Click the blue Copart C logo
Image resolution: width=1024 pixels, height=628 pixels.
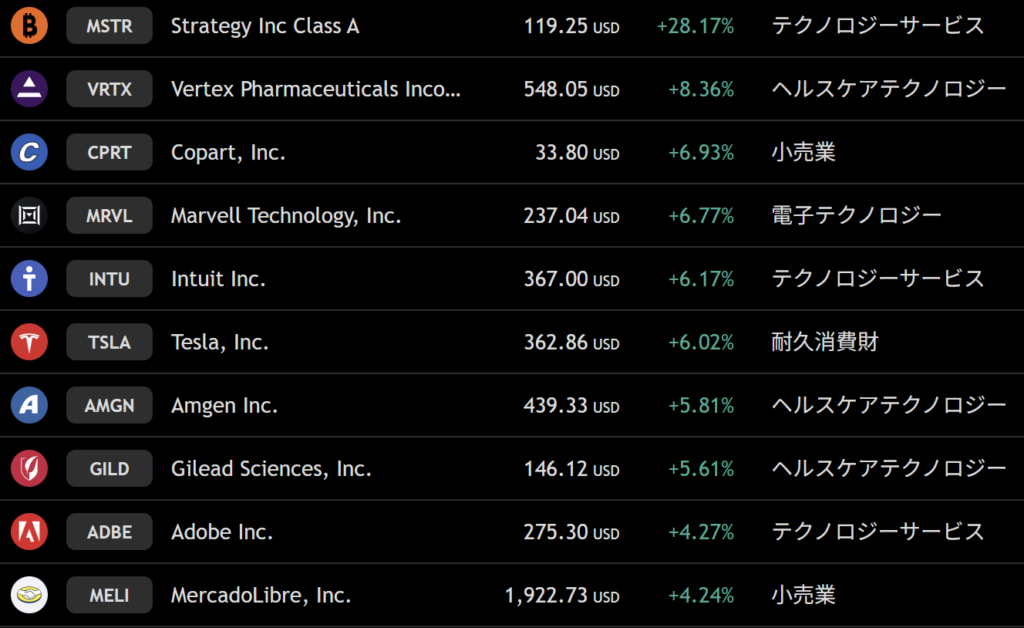pyautogui.click(x=29, y=152)
